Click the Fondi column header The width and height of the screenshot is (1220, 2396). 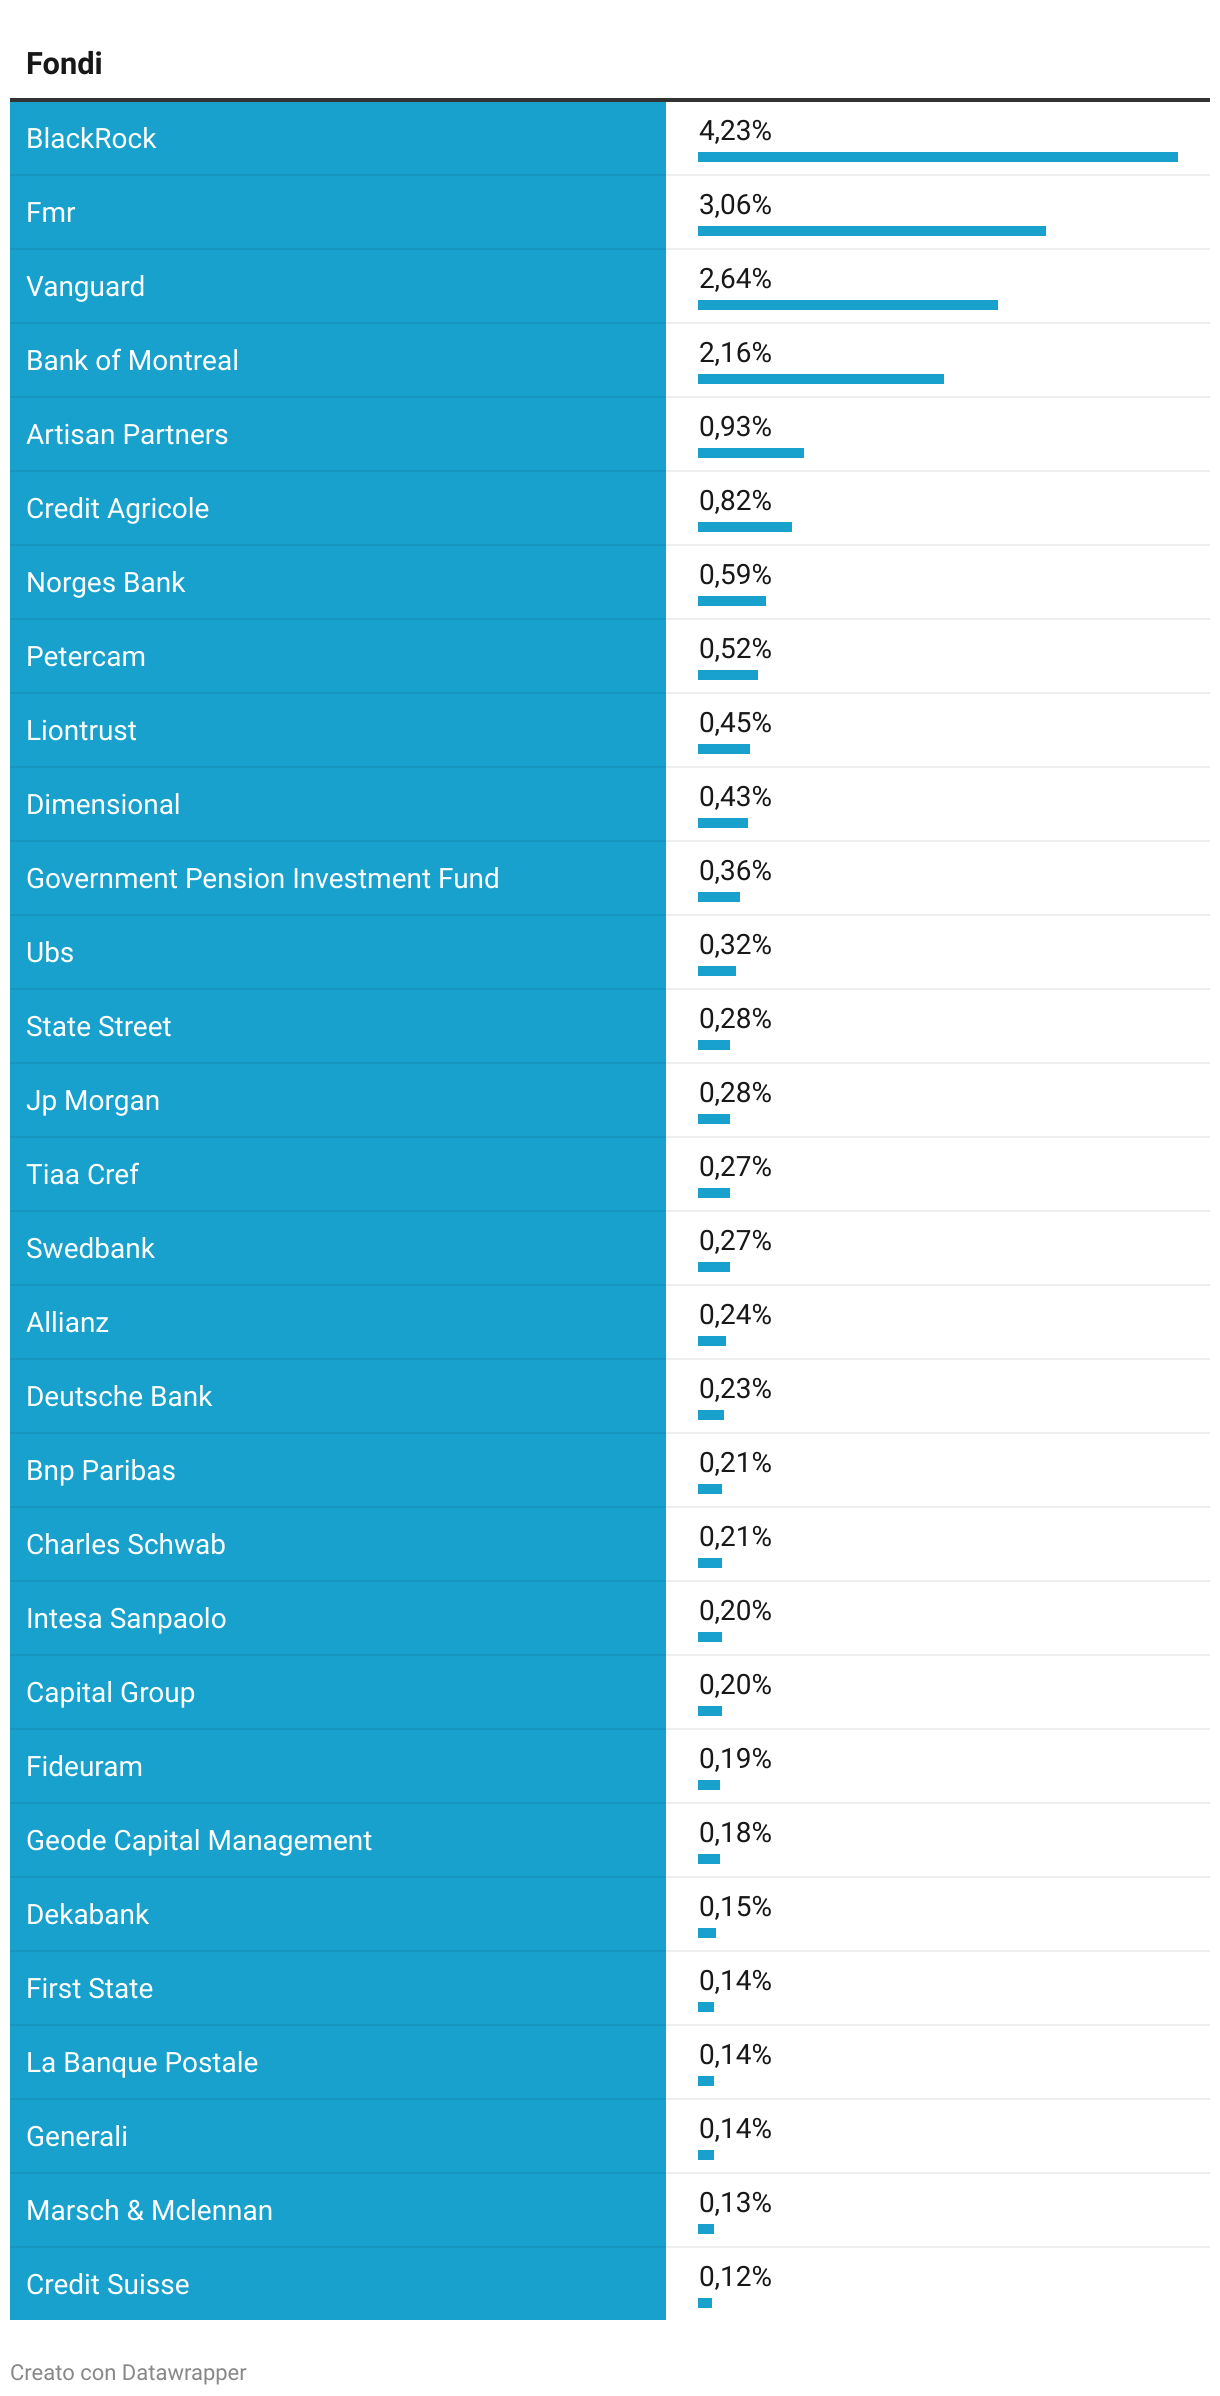pos(64,64)
